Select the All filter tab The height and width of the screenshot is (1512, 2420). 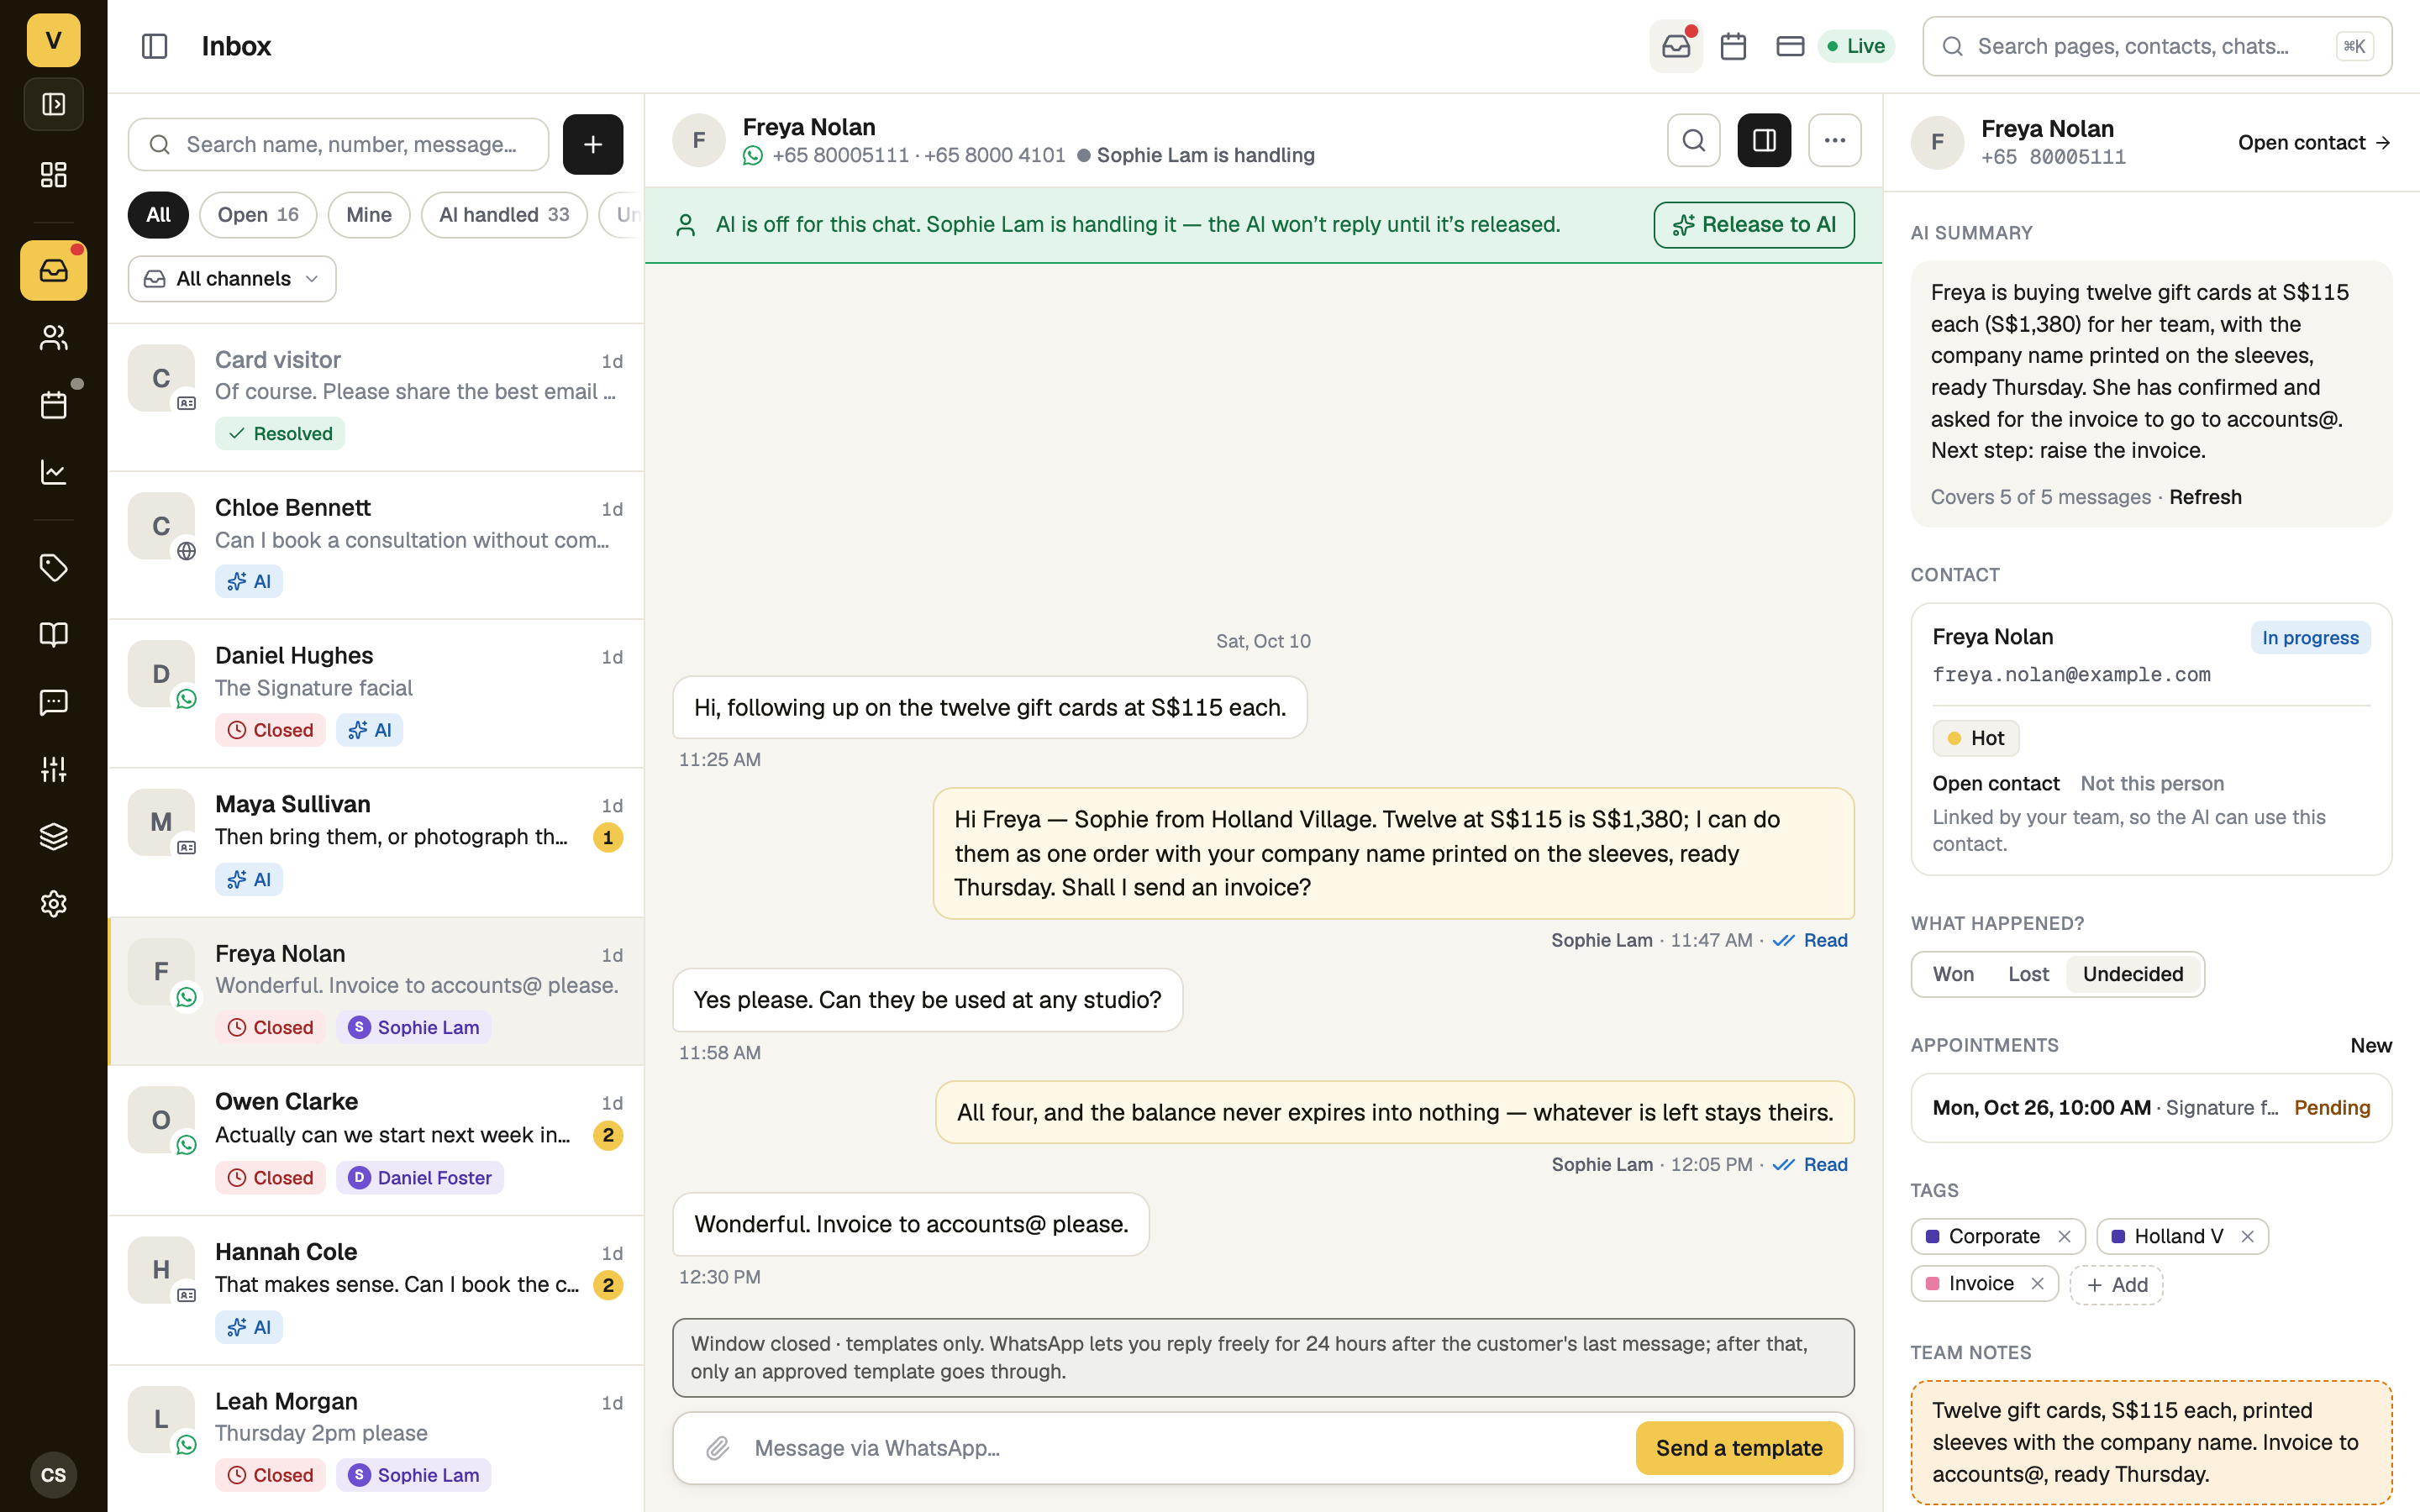(x=158, y=215)
